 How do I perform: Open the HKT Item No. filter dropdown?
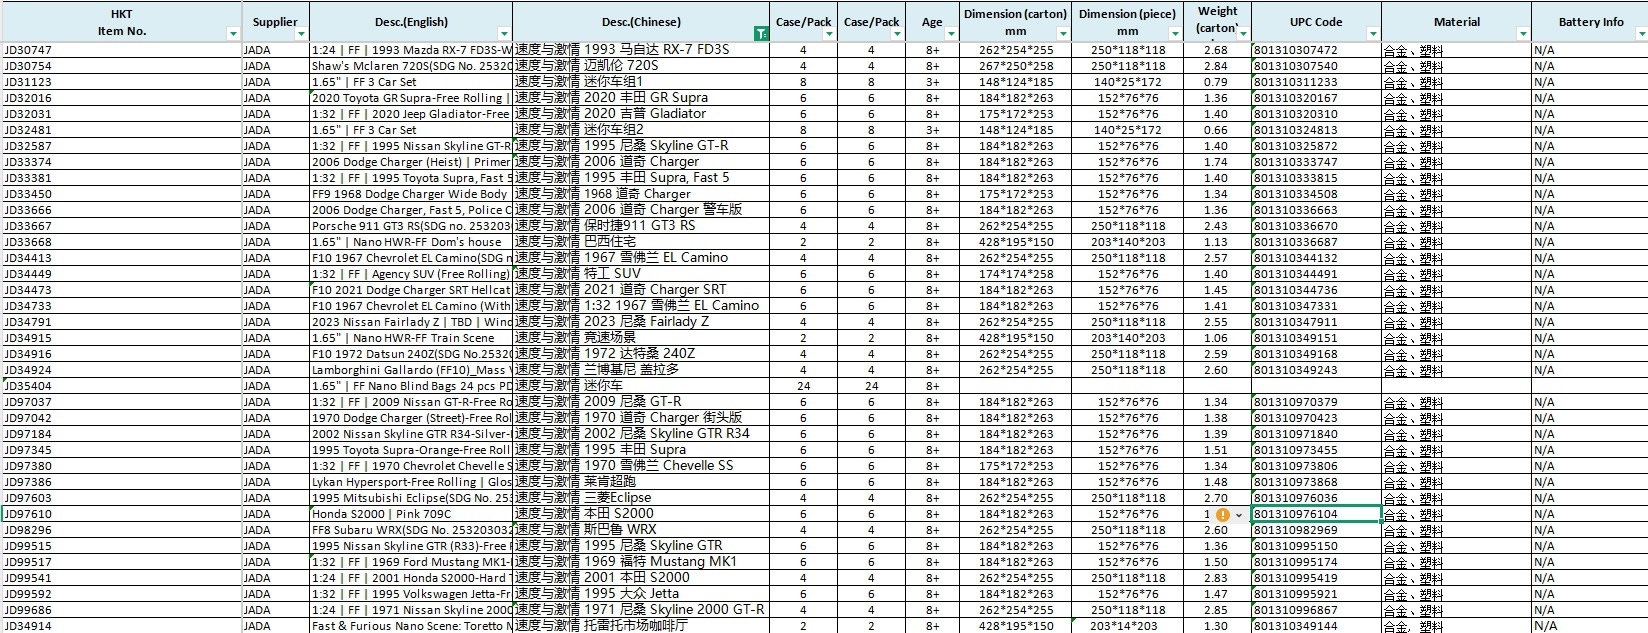233,34
